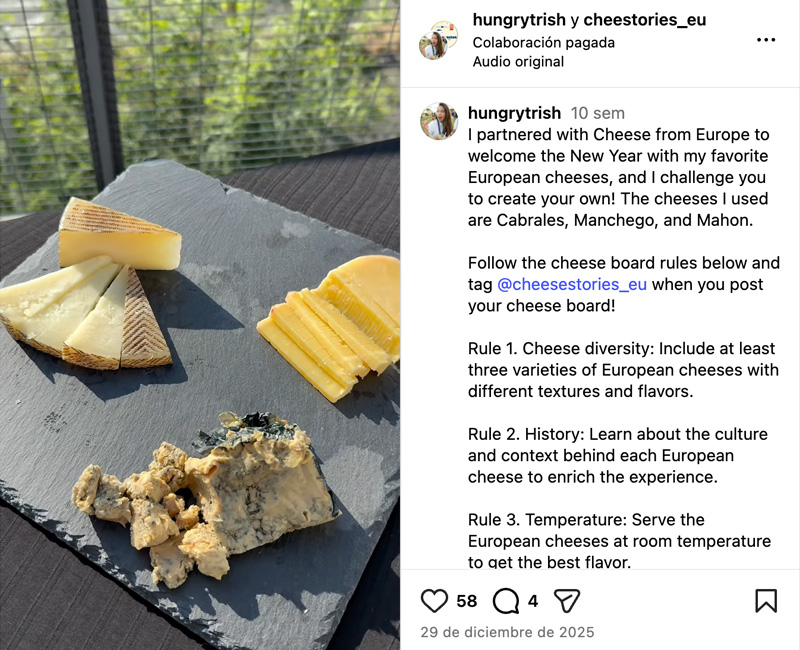Screen dimensions: 800x650
Task: Open comments via speech bubble icon
Action: 506,601
